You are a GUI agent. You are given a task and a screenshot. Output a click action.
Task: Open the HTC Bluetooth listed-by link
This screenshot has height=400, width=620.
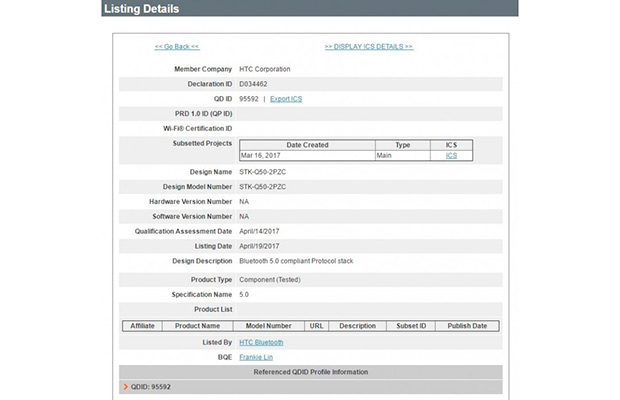click(261, 342)
